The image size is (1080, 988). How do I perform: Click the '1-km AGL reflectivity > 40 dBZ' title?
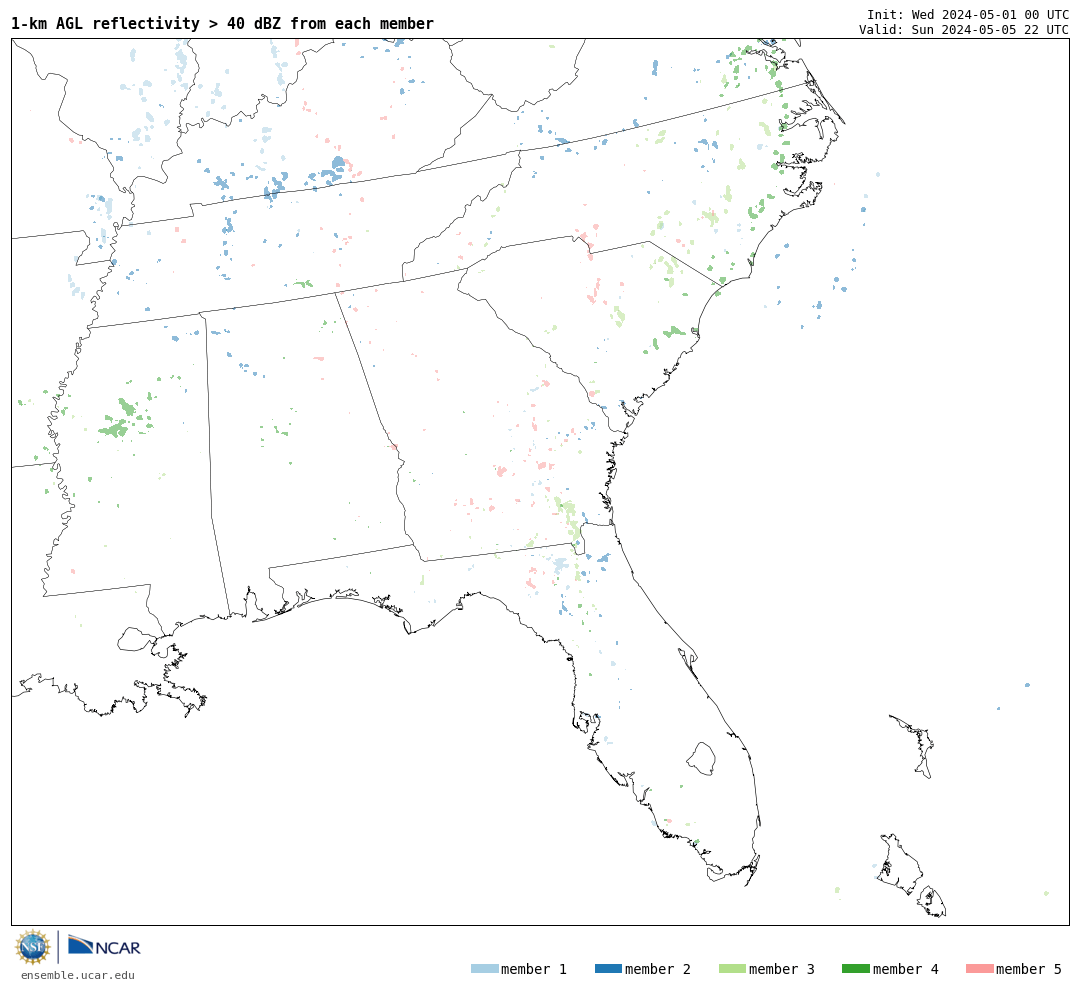(x=222, y=23)
